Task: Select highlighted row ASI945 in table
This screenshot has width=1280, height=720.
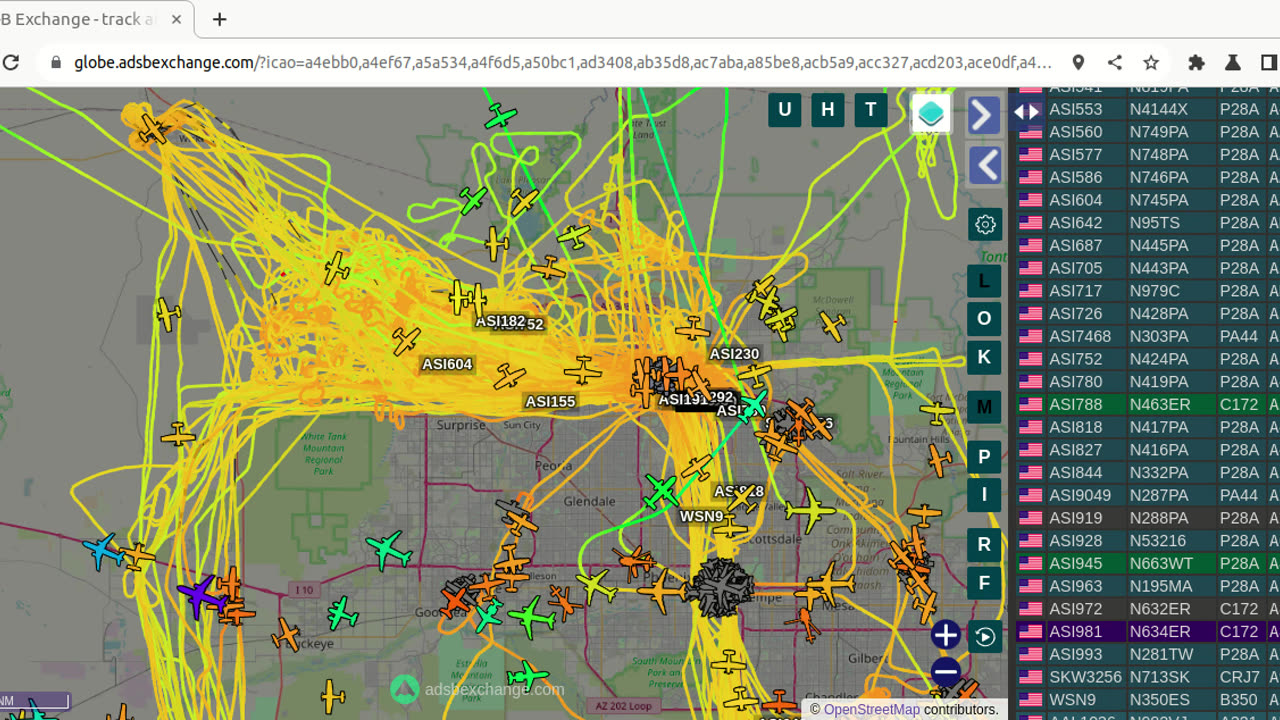Action: [x=1148, y=563]
